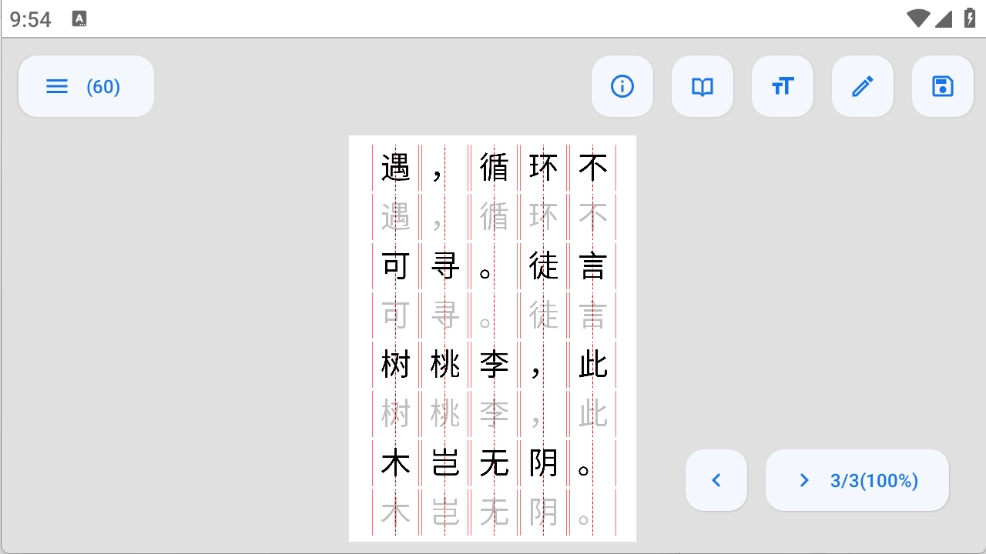Click the info circle icon
986x554 pixels.
622,87
